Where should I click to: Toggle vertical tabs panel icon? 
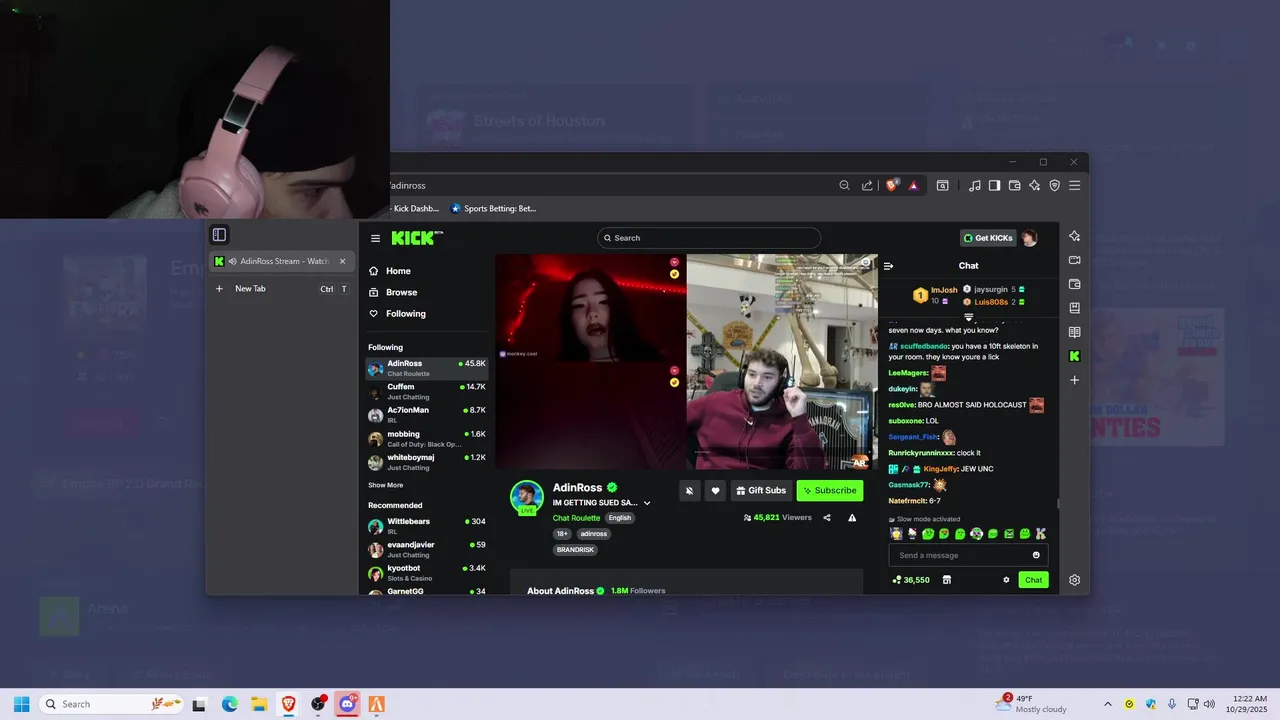coord(219,235)
